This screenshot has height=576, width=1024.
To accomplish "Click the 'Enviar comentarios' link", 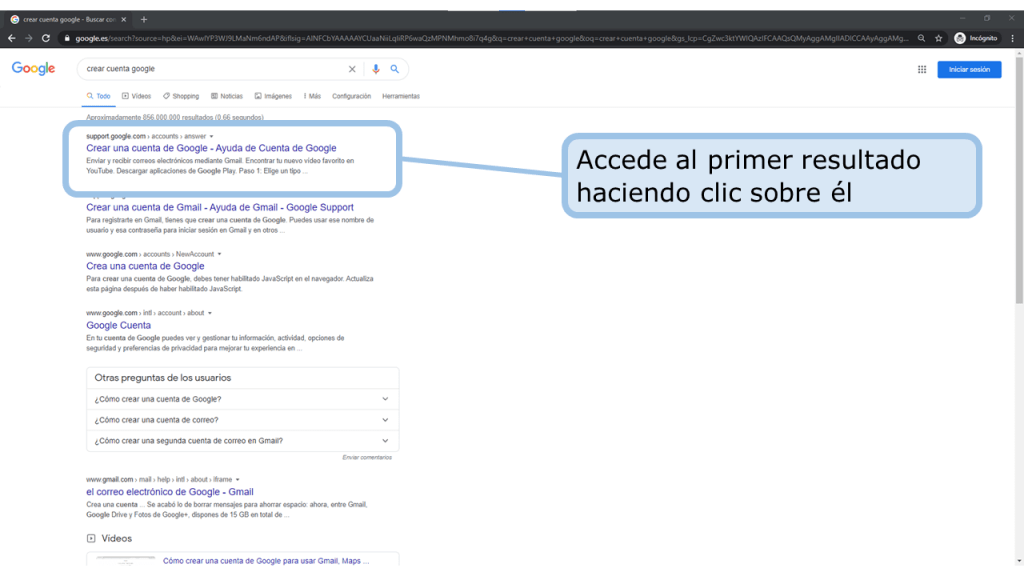I will point(367,457).
